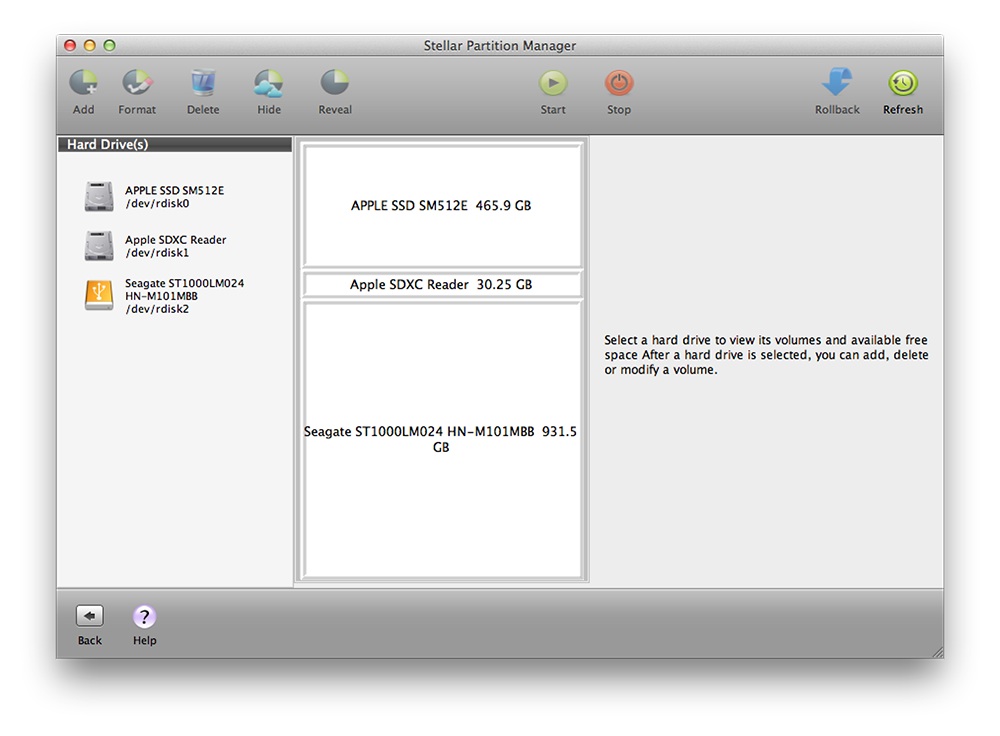Click the window resize grip corner
The width and height of the screenshot is (1000, 736).
tap(938, 652)
